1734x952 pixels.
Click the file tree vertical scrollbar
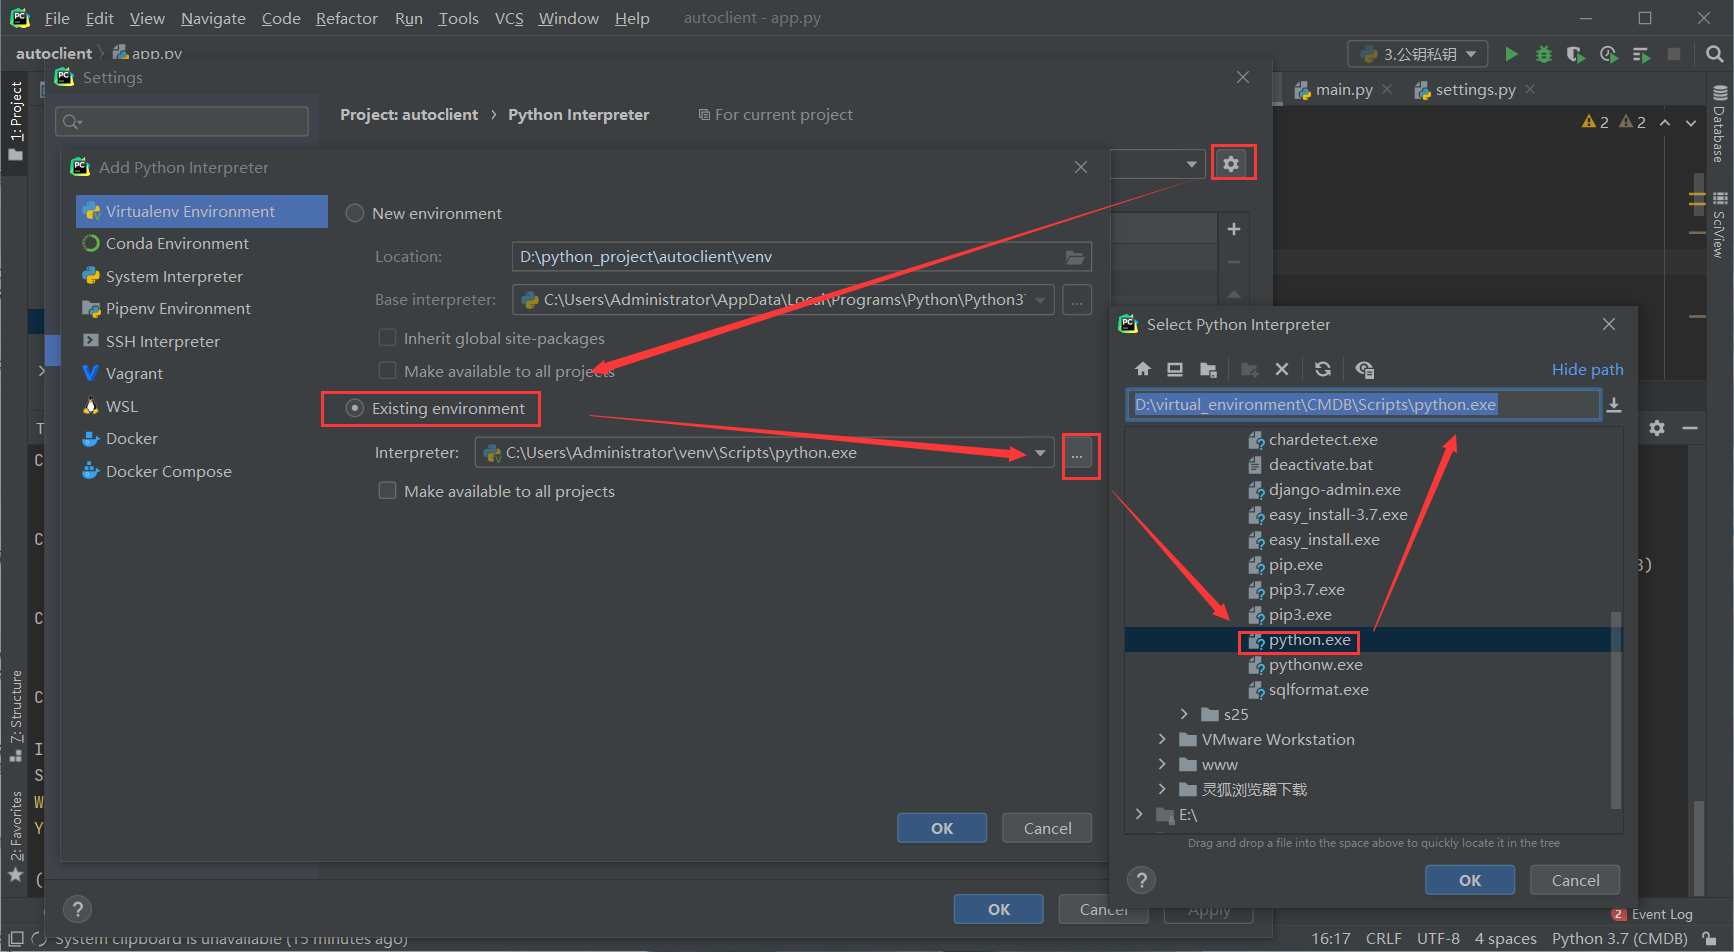(x=1616, y=710)
